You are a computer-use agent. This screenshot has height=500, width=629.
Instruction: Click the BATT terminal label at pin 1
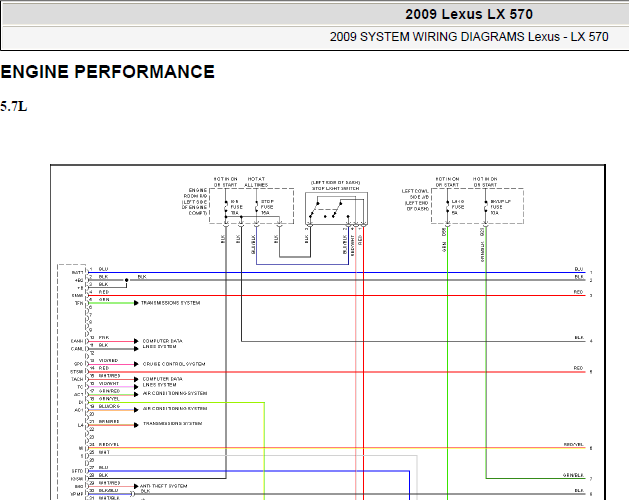(78, 272)
